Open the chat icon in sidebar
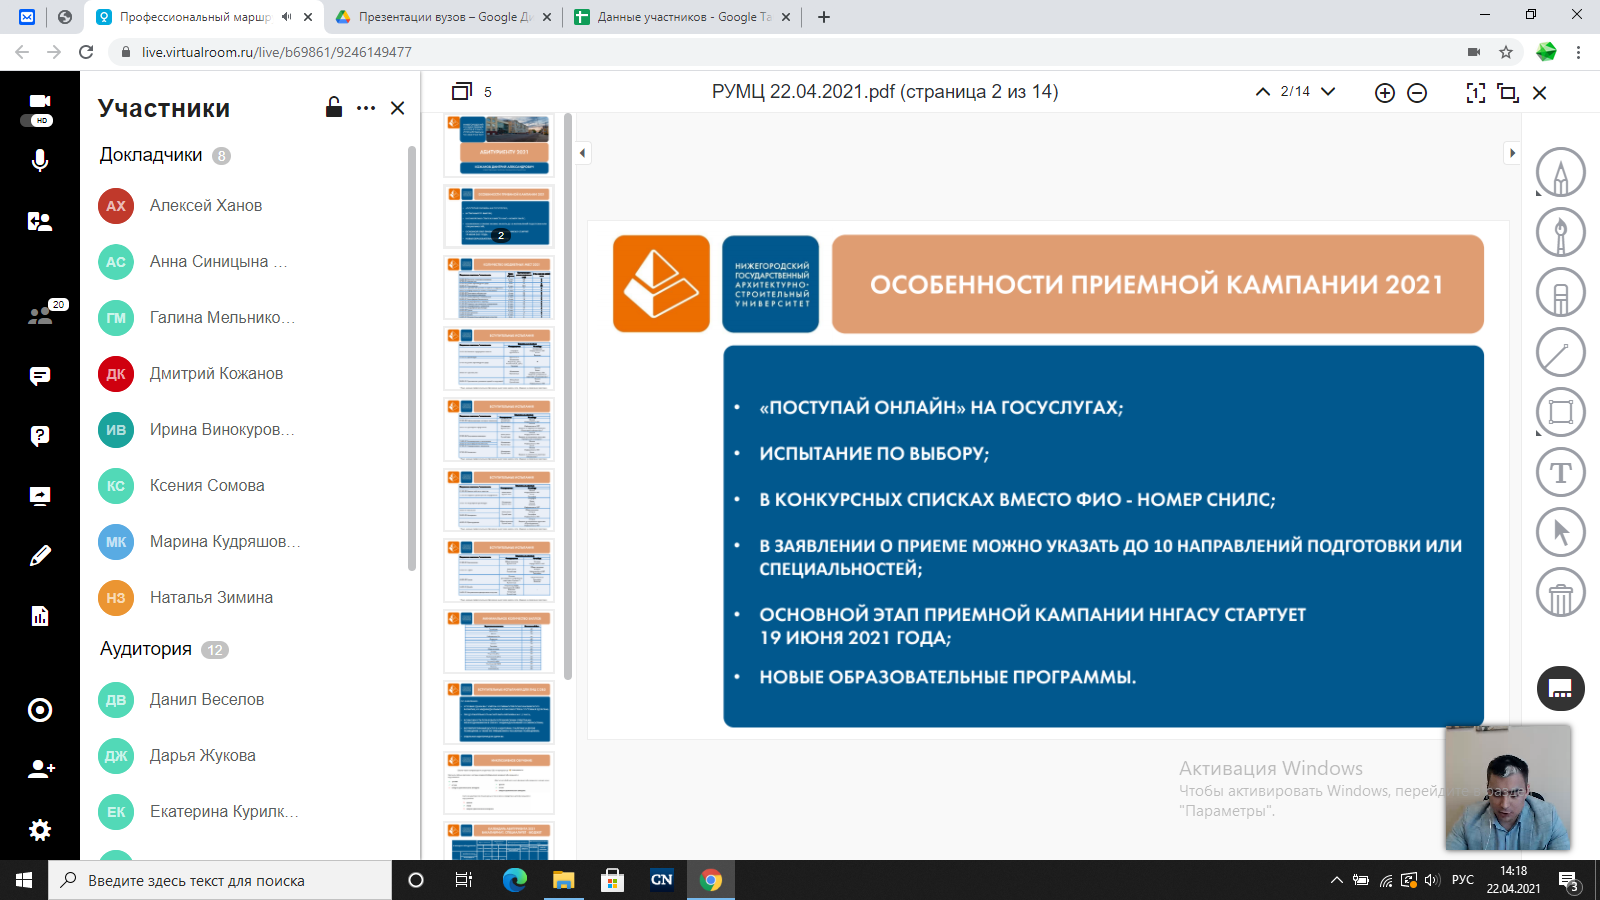This screenshot has width=1600, height=900. [x=40, y=376]
